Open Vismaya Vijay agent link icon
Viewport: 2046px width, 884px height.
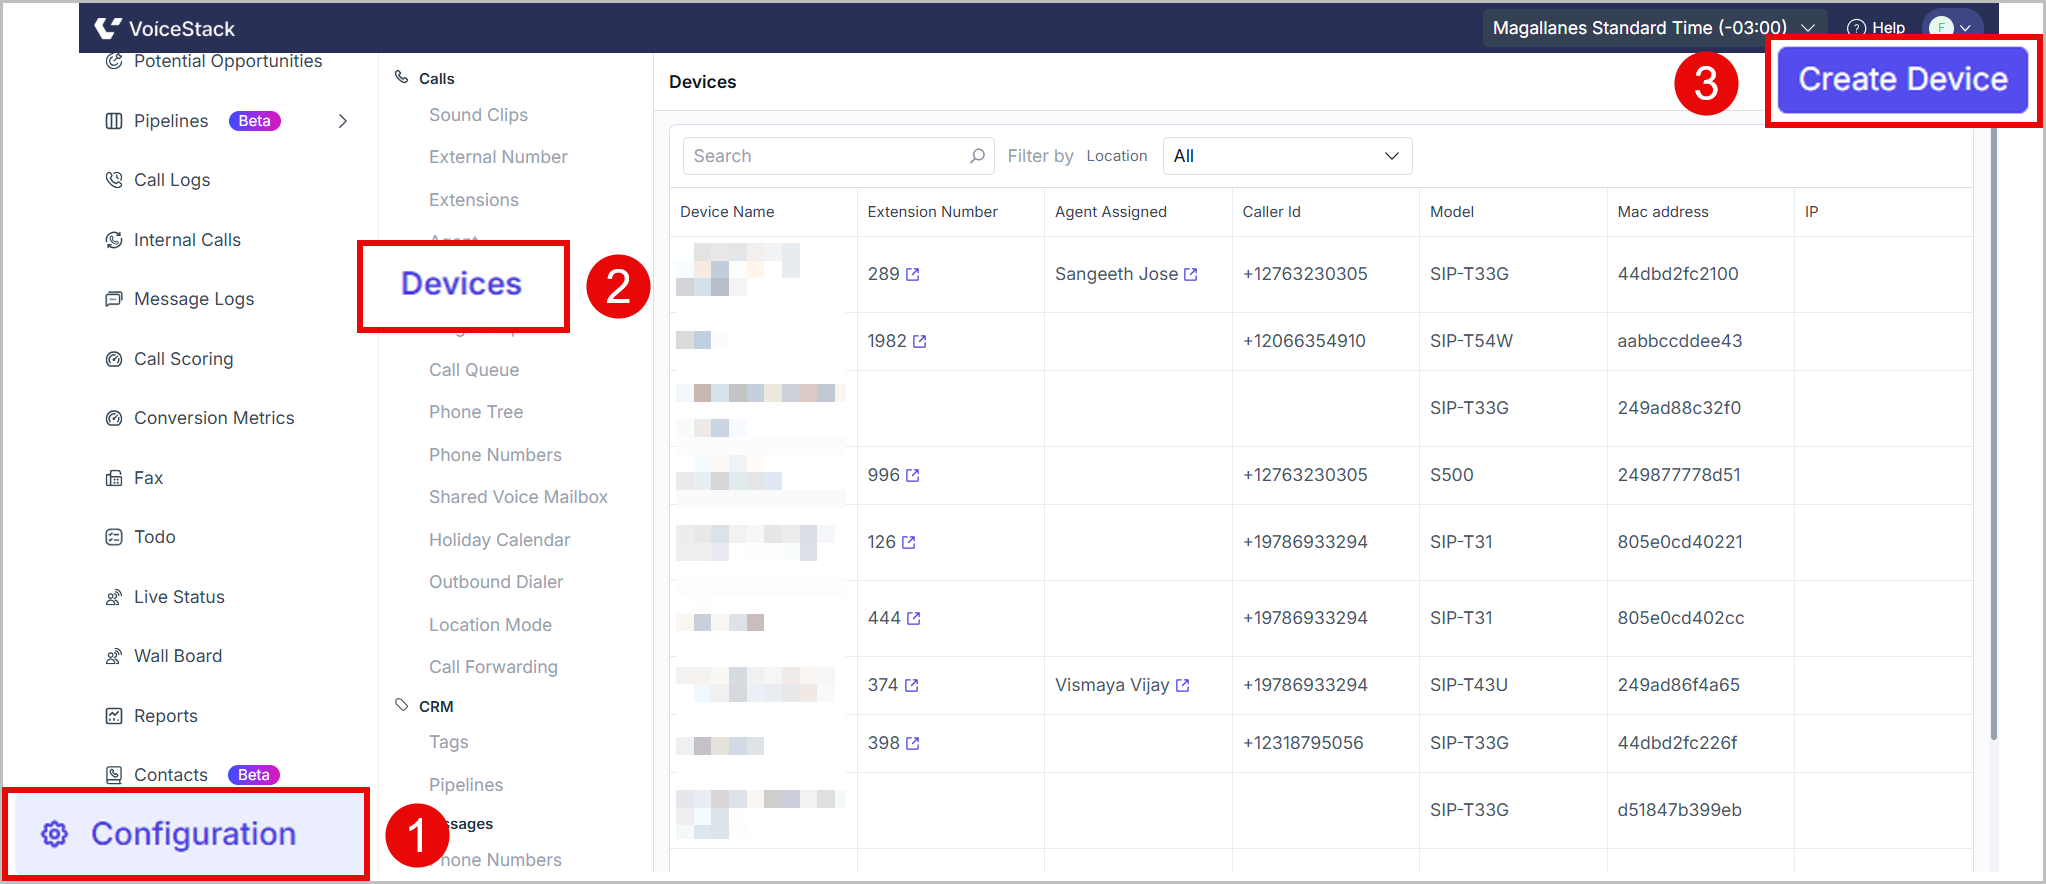tap(1183, 685)
